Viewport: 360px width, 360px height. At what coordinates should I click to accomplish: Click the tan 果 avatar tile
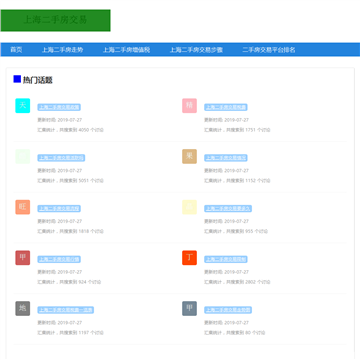[x=189, y=156]
